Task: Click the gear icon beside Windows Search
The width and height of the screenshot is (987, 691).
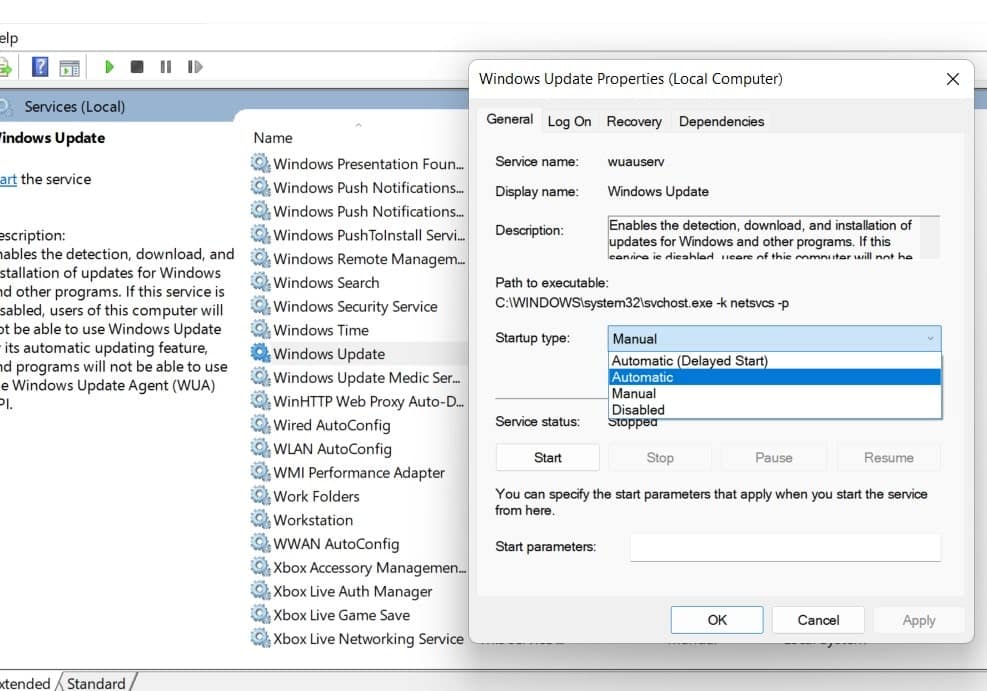Action: [260, 283]
